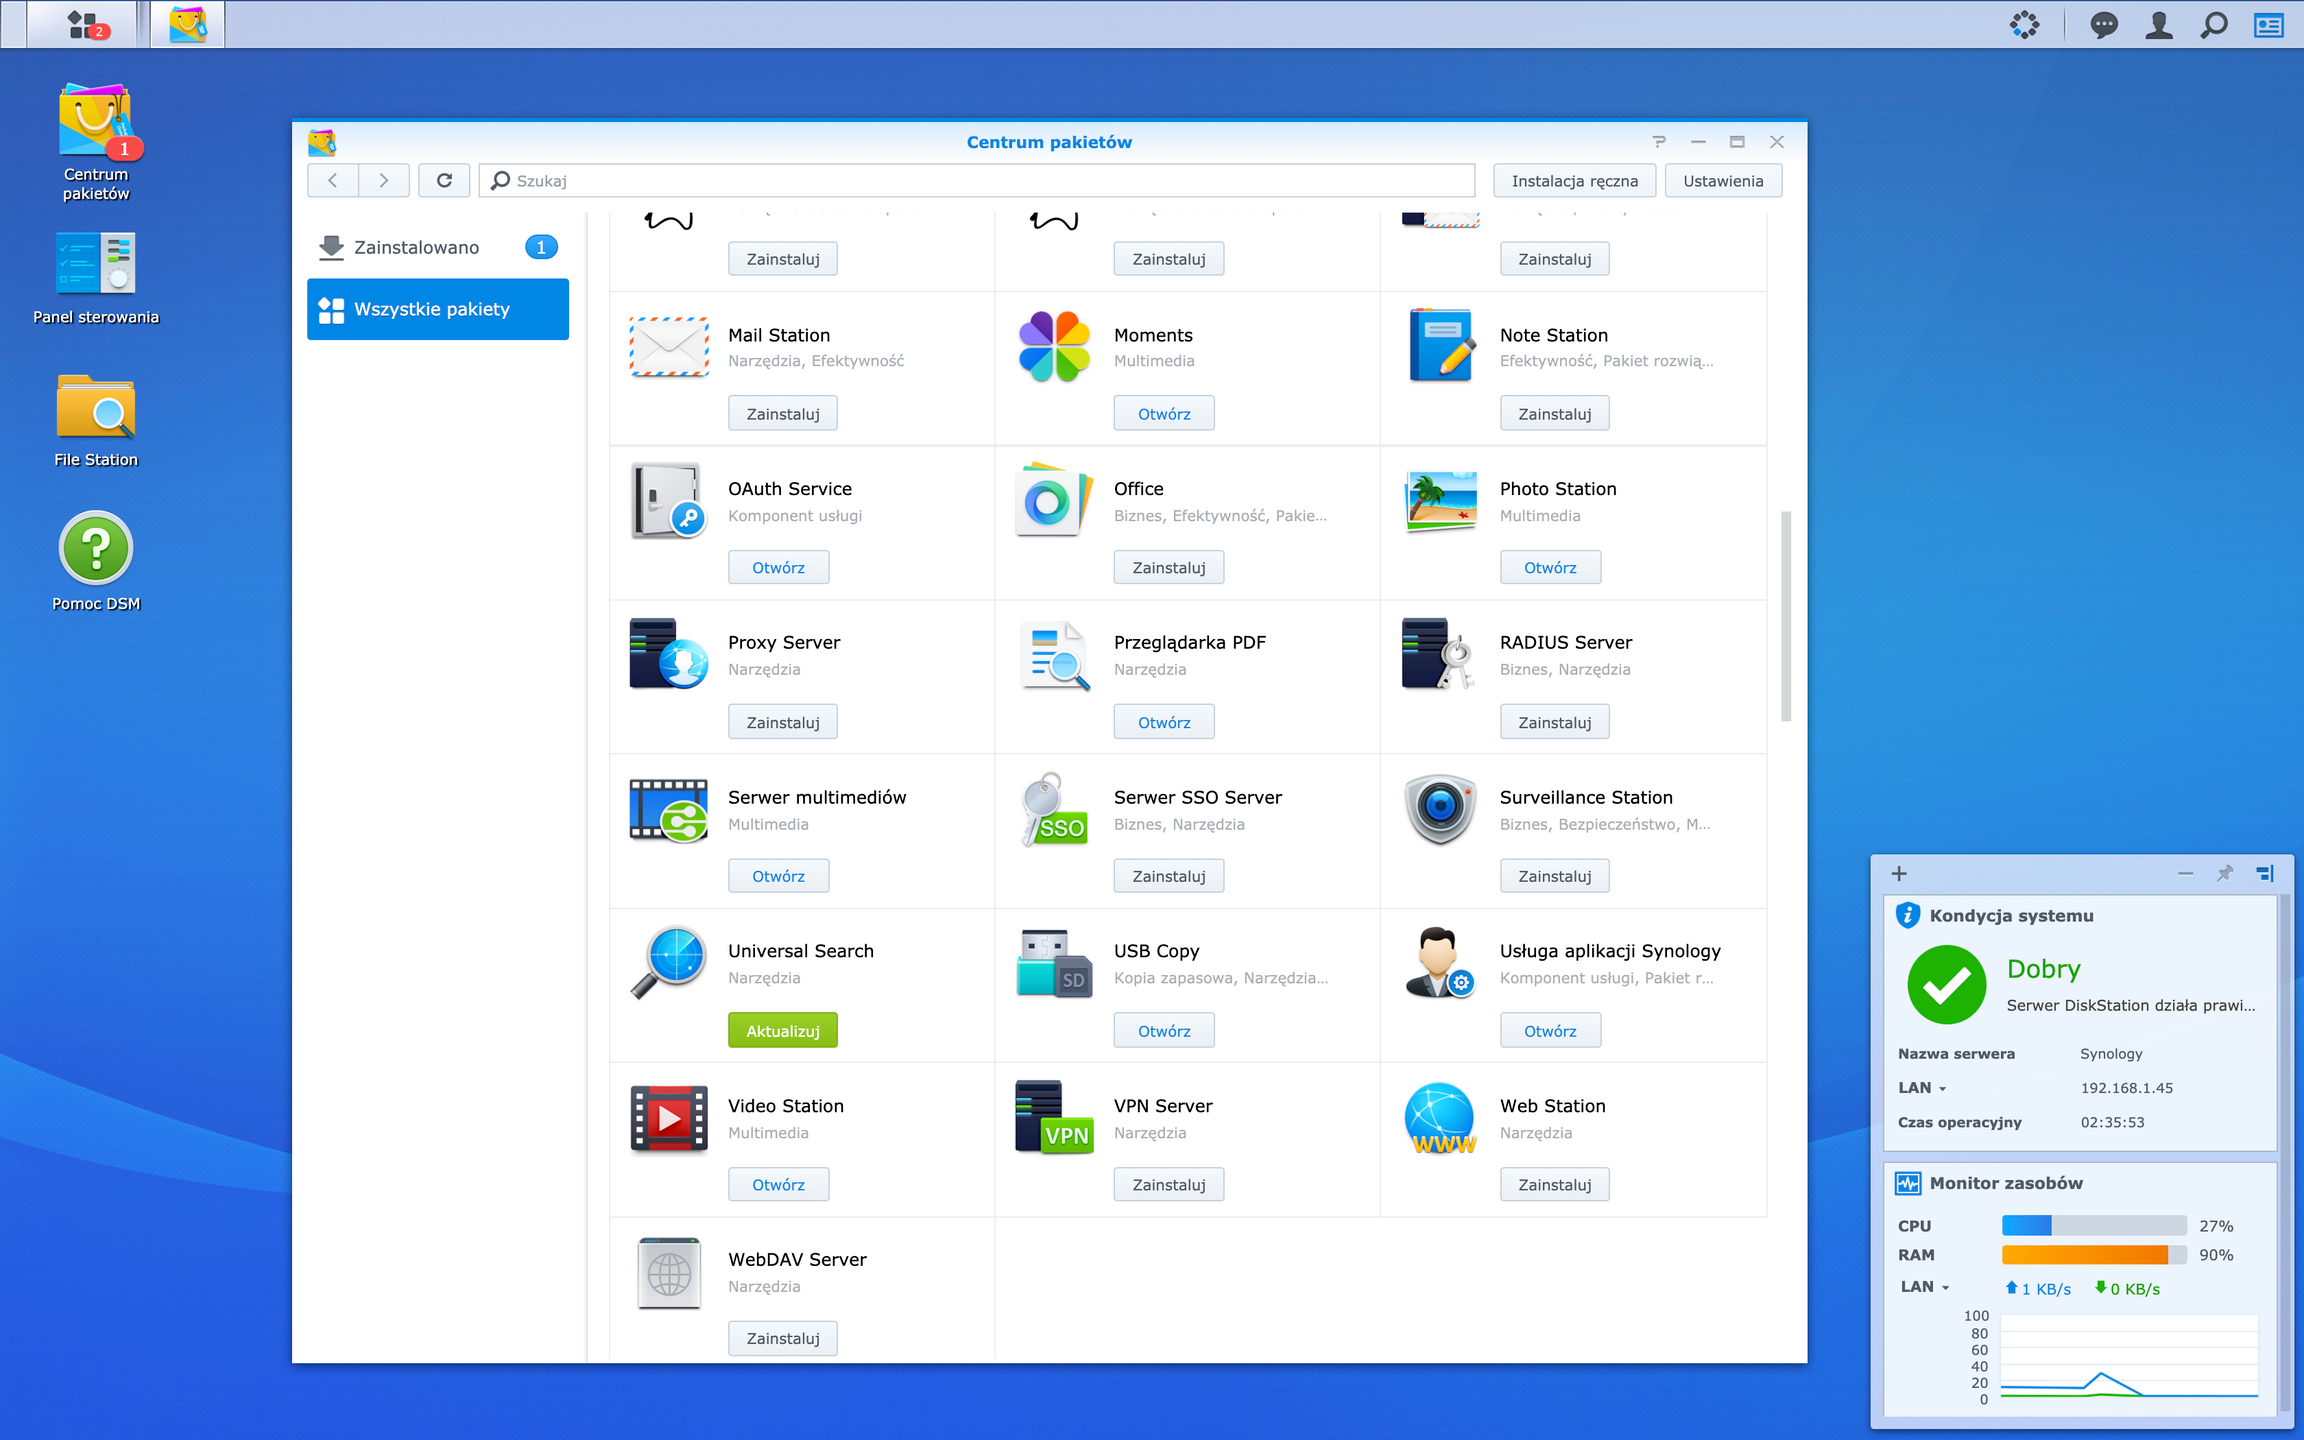2304x1440 pixels.
Task: Open Photo Station with Otwórz
Action: click(1550, 567)
